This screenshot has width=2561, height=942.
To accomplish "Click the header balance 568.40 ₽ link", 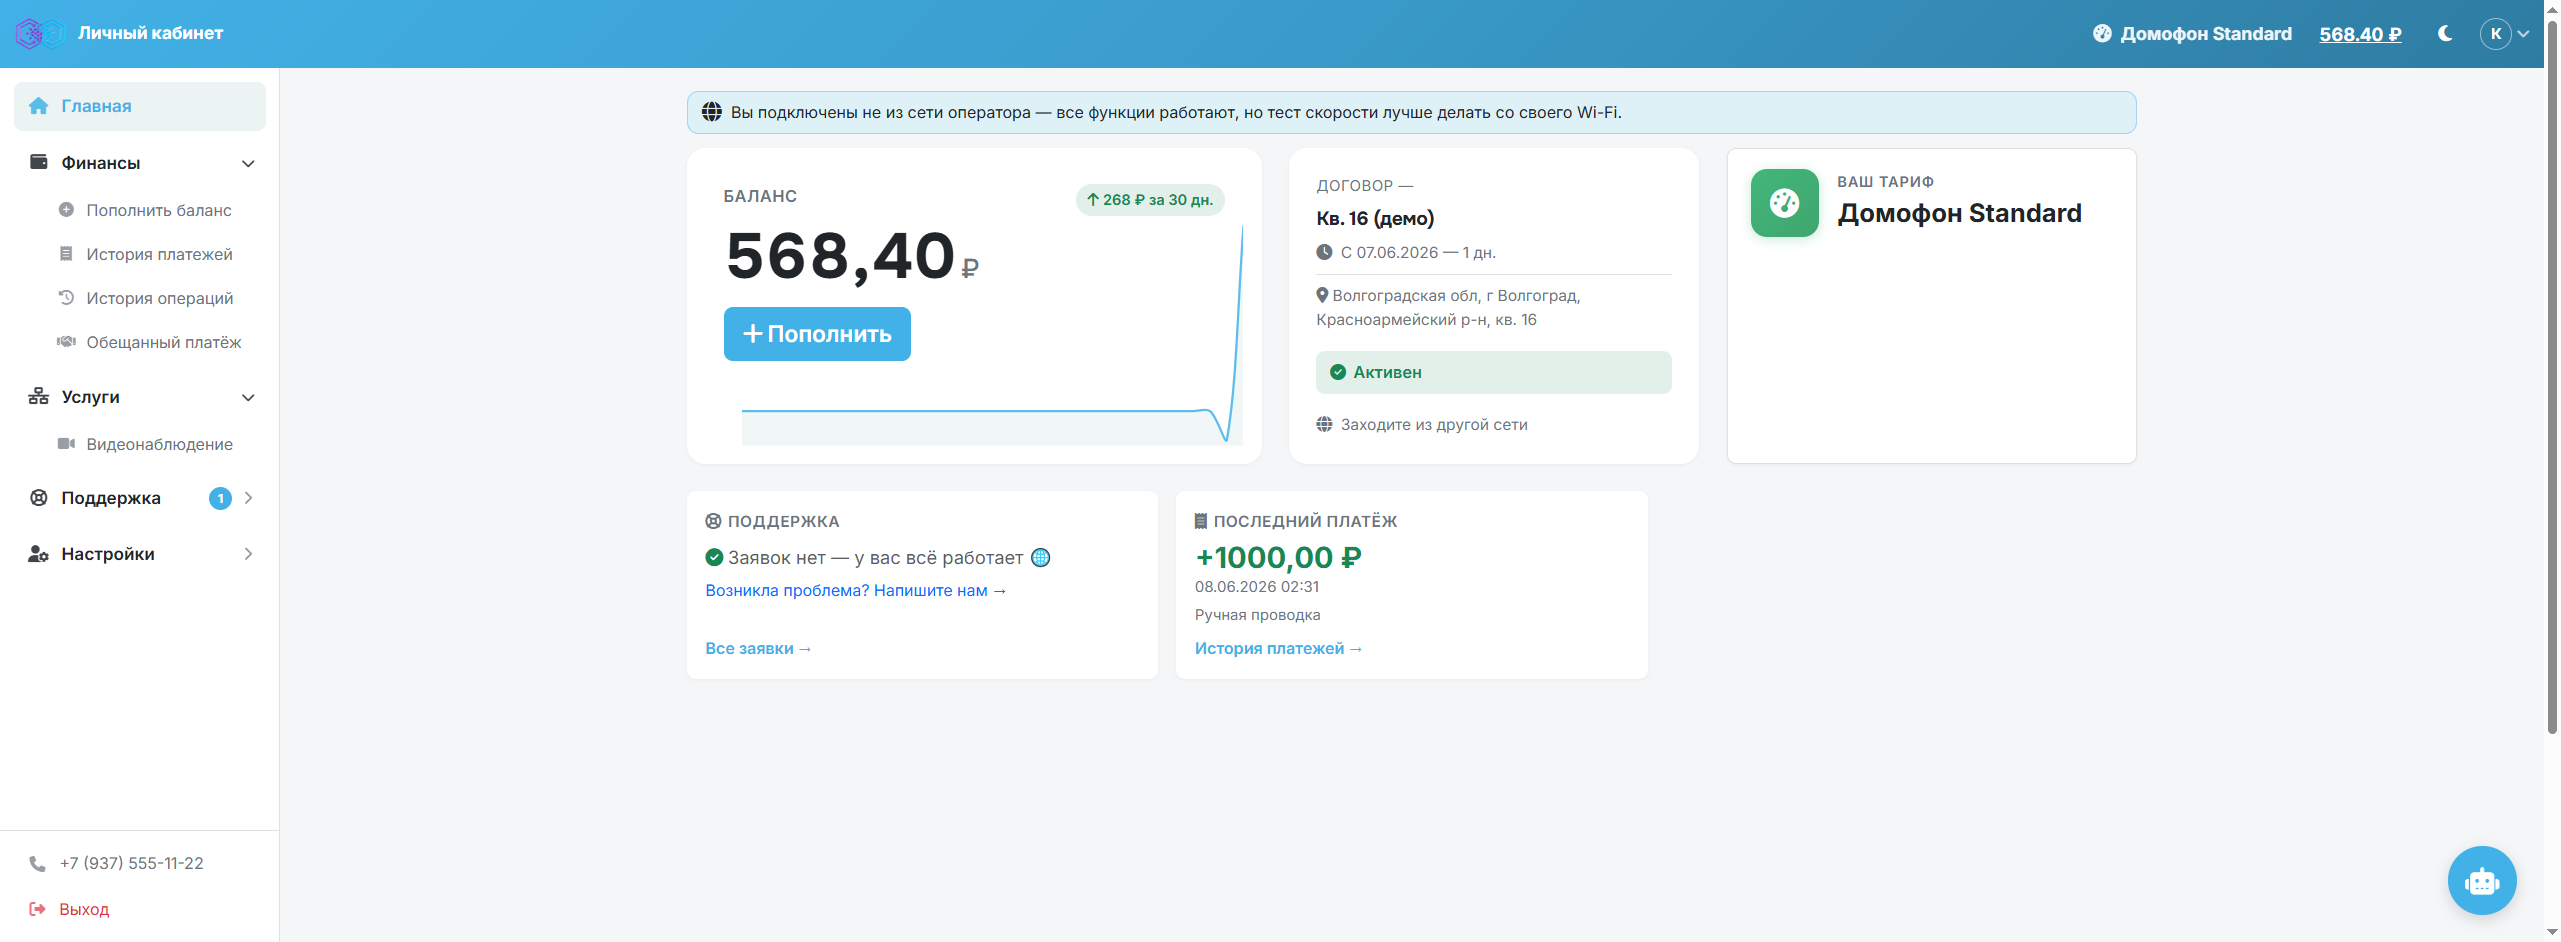I will pyautogui.click(x=2360, y=34).
